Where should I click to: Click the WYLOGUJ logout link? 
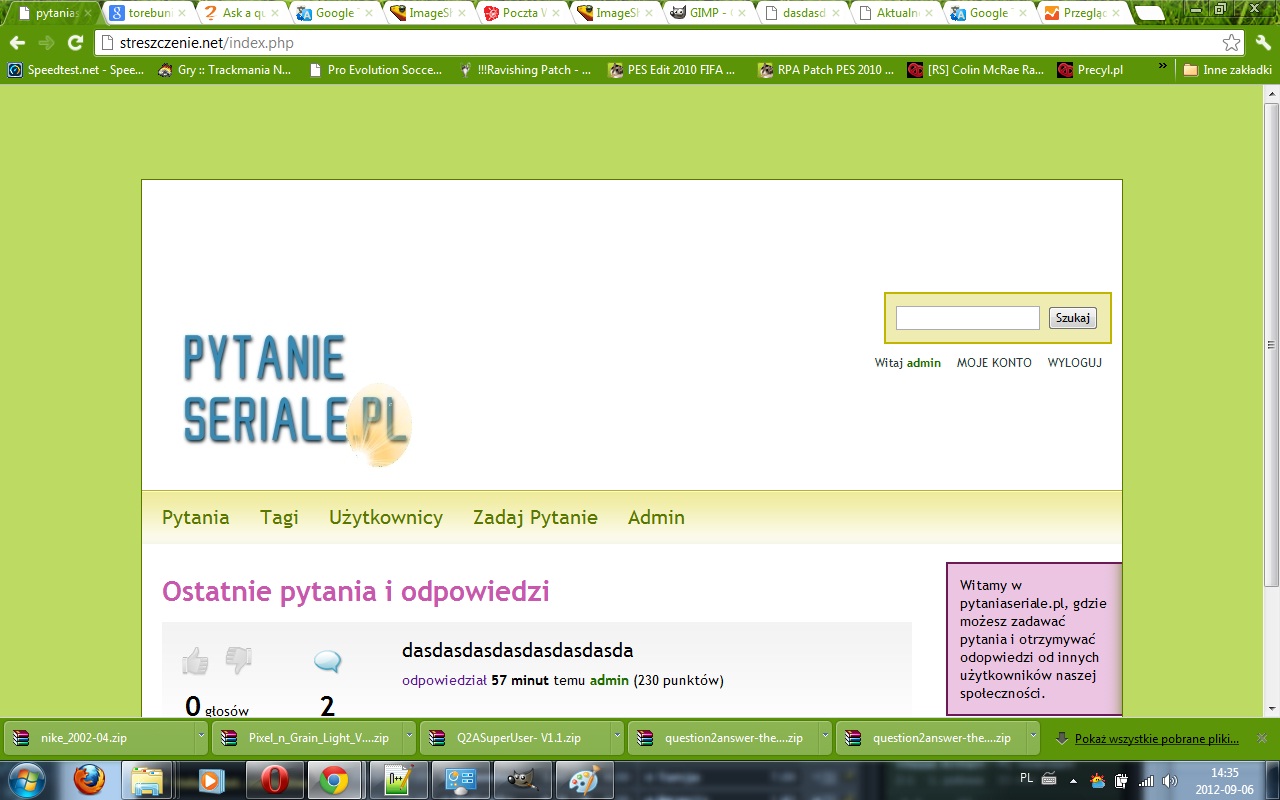click(1074, 363)
